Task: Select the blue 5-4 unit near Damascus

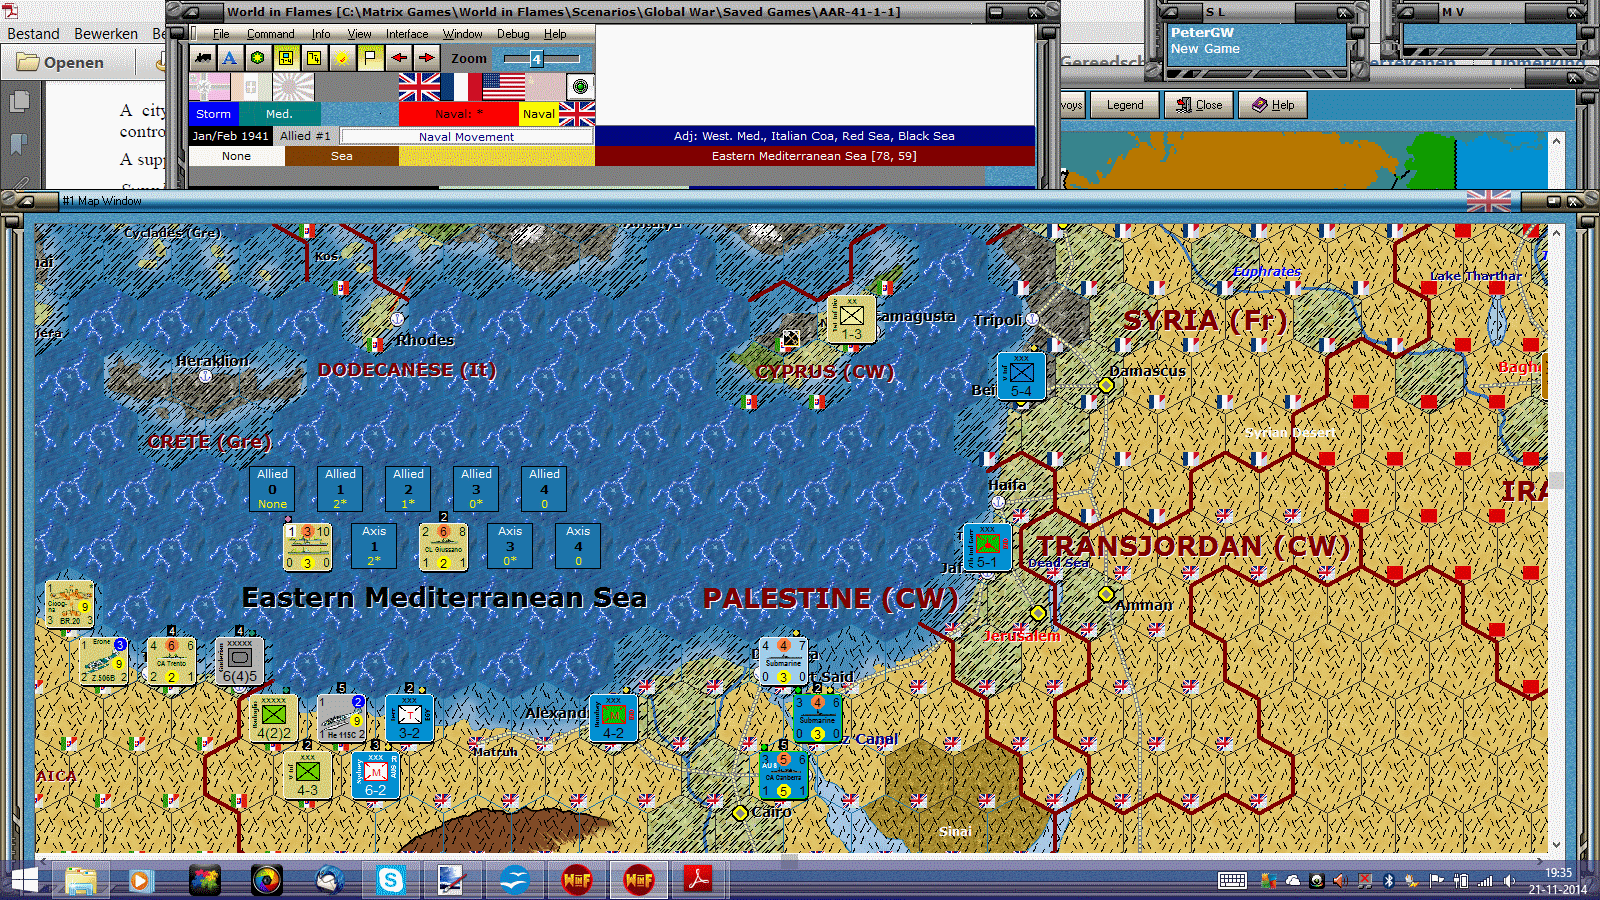Action: click(x=1021, y=376)
